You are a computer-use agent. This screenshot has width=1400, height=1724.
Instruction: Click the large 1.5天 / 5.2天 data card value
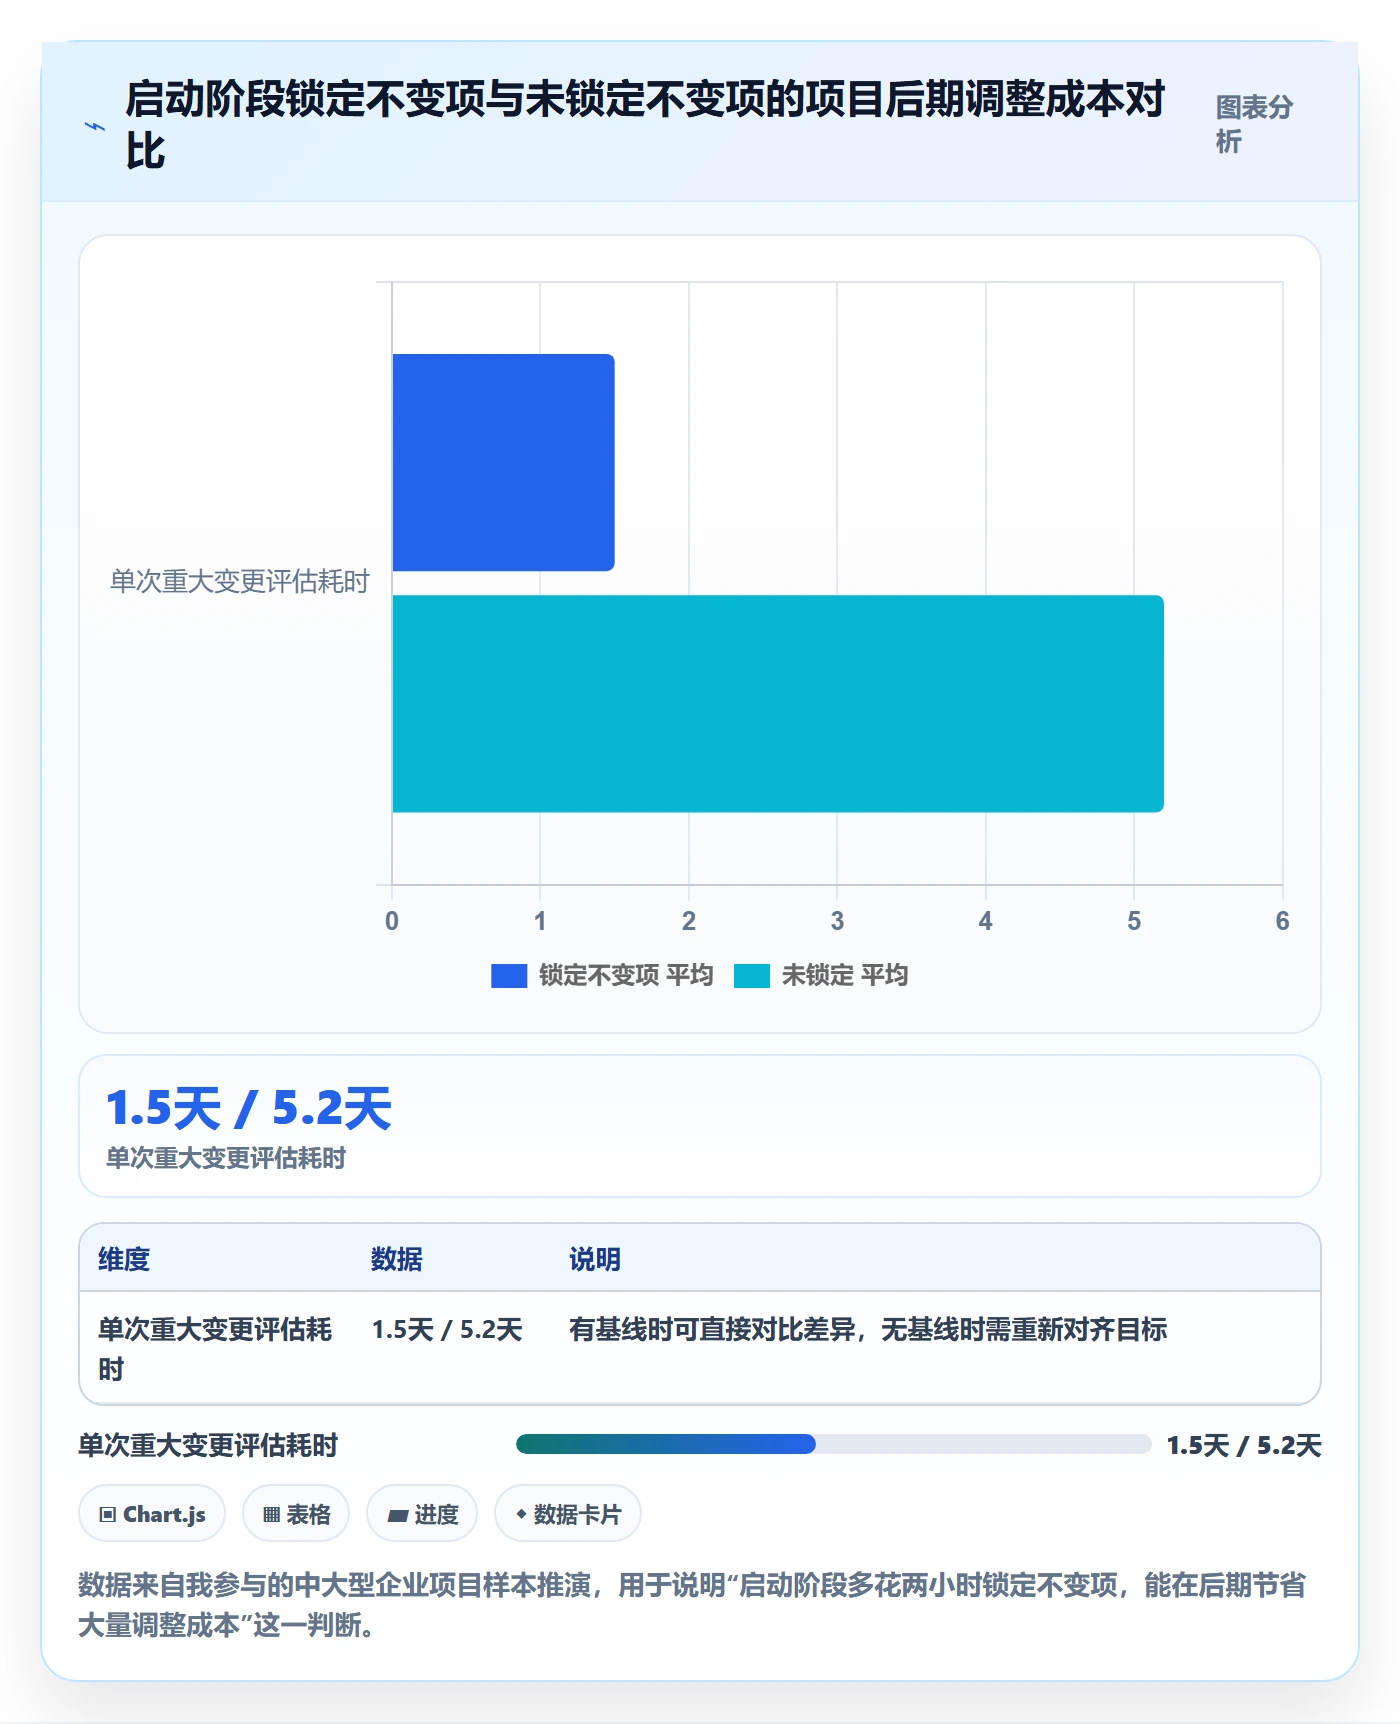click(x=249, y=1108)
